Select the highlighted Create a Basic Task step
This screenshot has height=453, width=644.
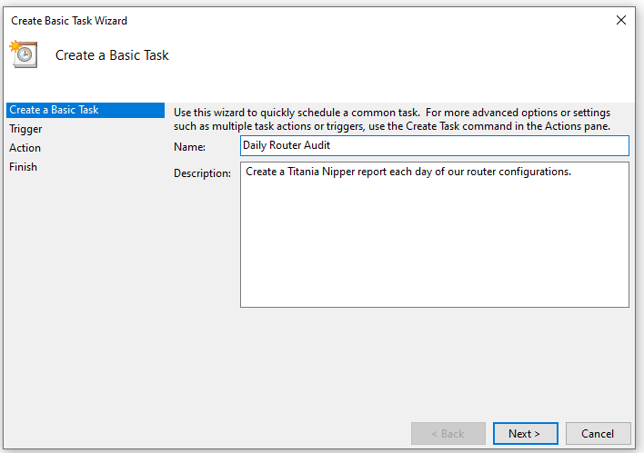coord(54,110)
